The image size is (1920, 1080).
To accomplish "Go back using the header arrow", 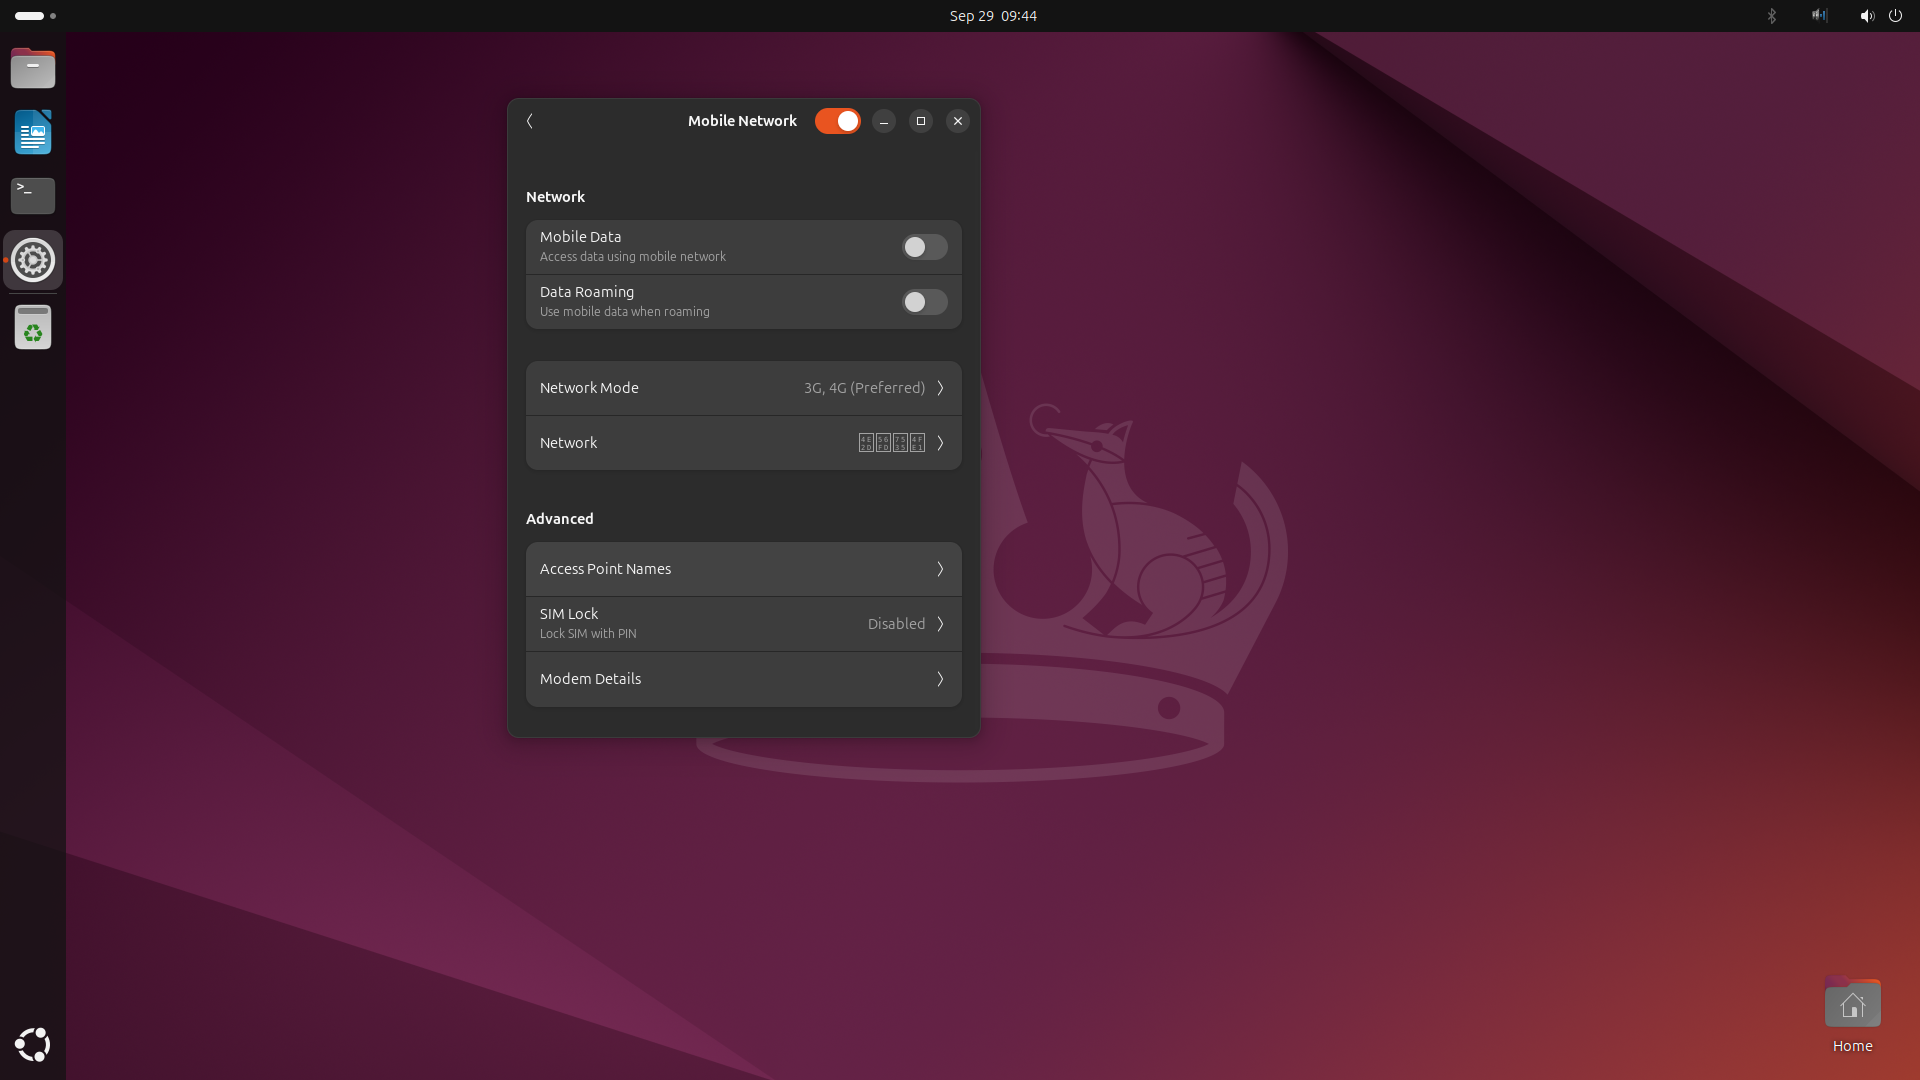I will 530,121.
